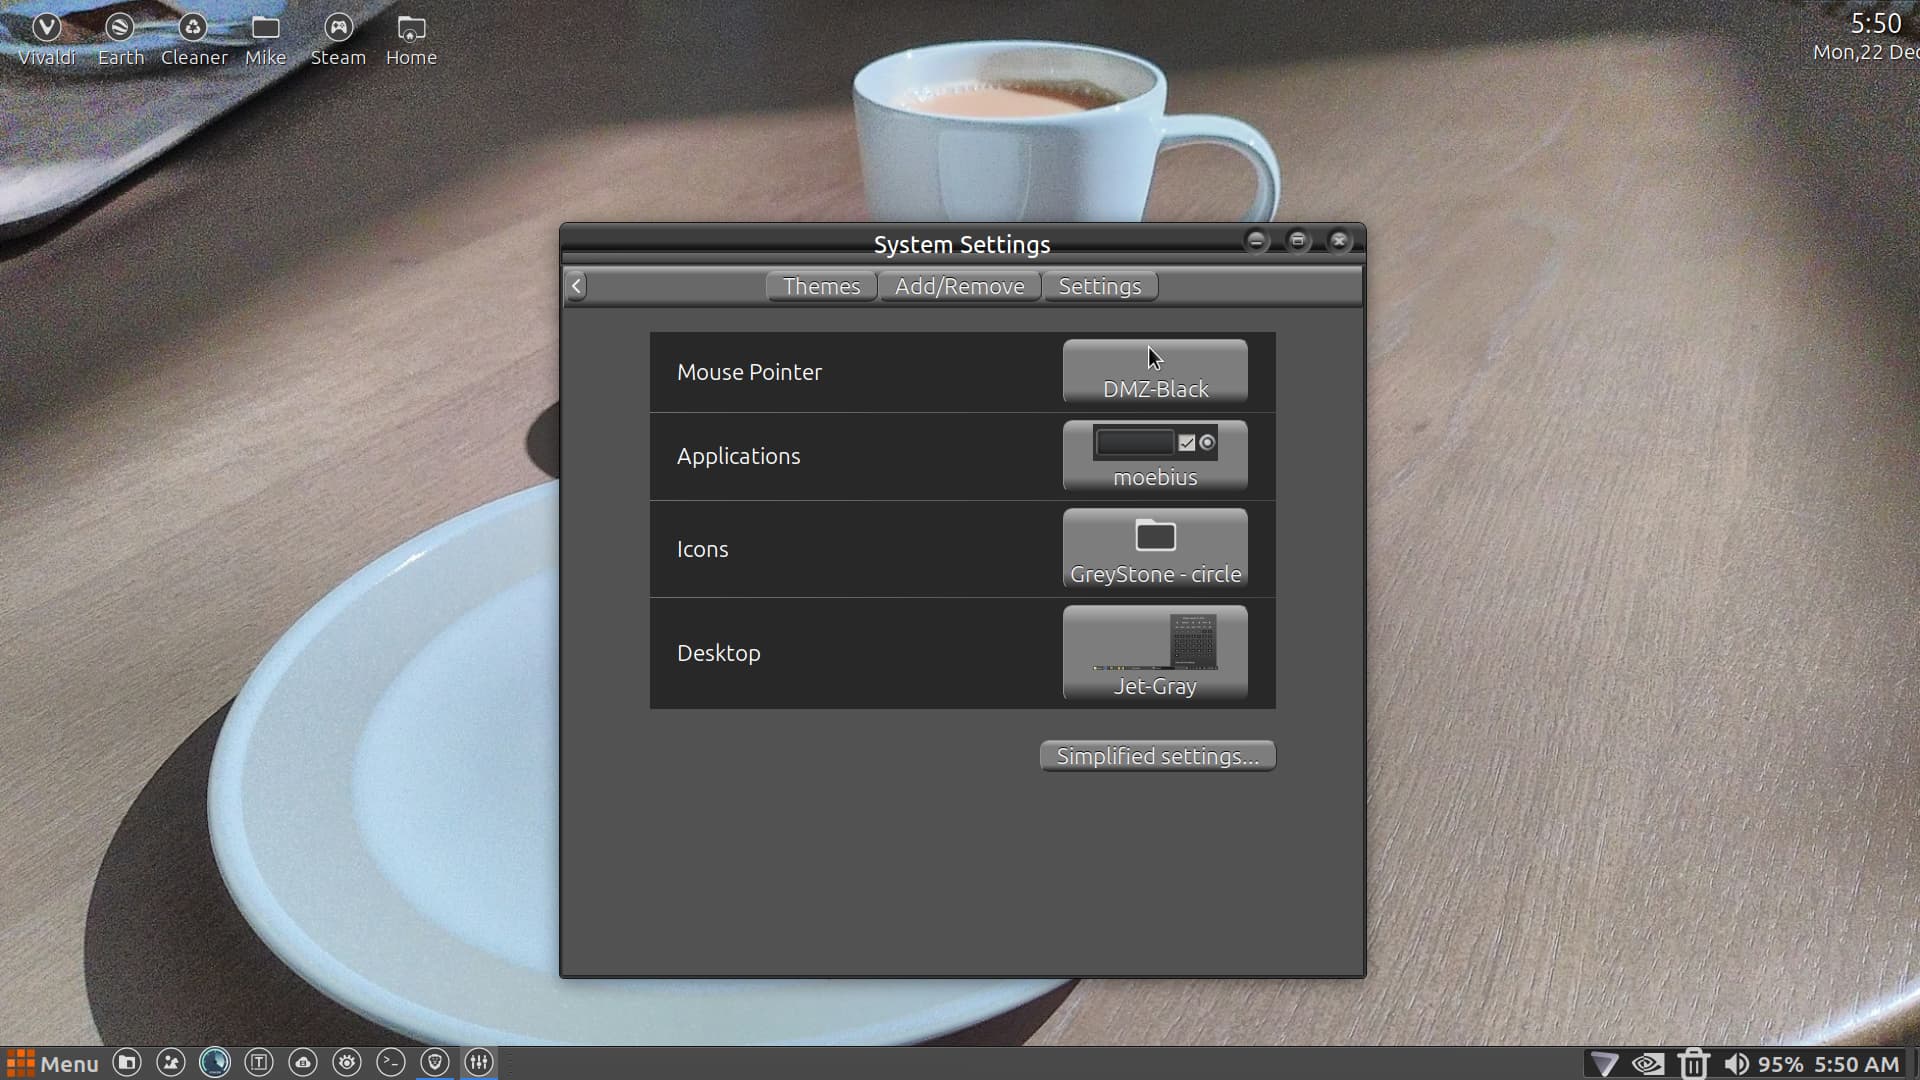Open the file manager taskbar icon
1920x1080 pixels.
[127, 1063]
